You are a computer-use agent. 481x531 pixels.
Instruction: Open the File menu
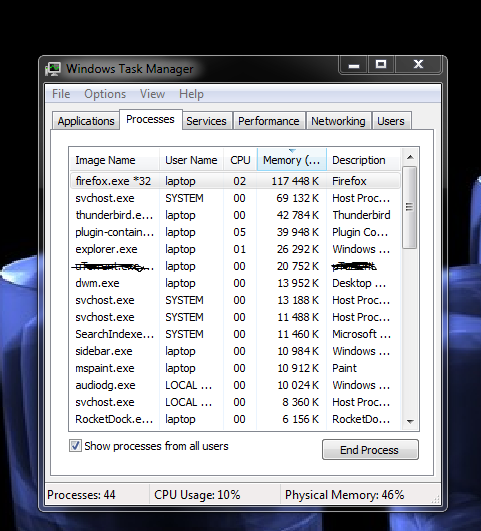pyautogui.click(x=61, y=94)
